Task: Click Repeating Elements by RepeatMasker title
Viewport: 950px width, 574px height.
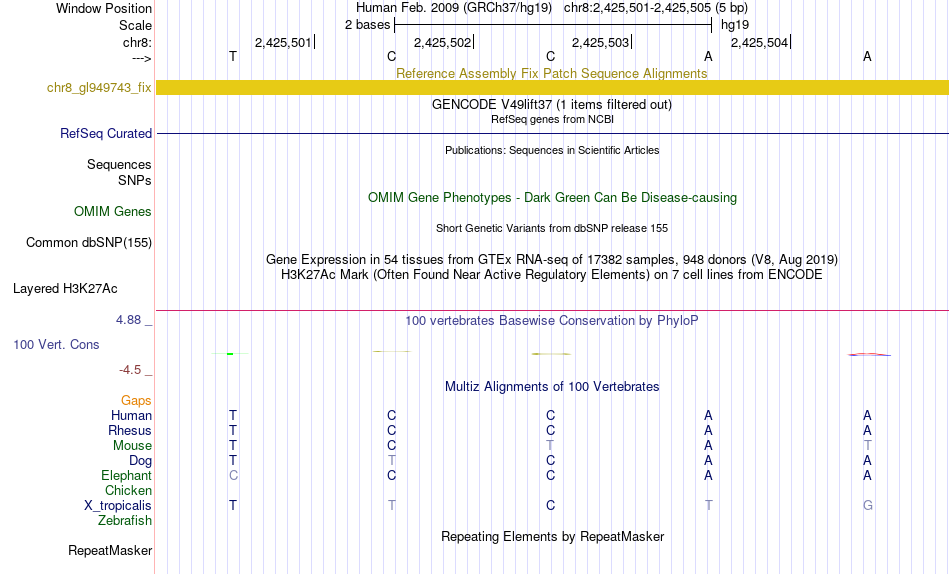Action: click(553, 536)
